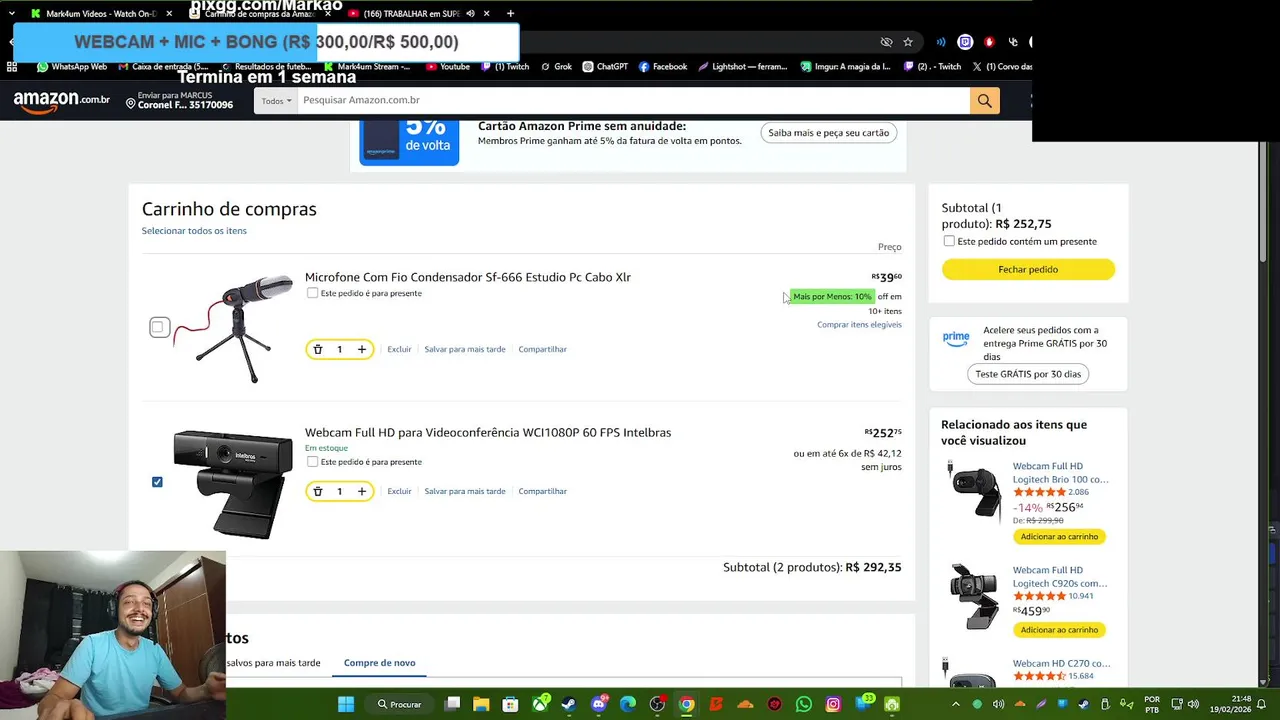Open the 'salvos para mais tarde' tab

[x=273, y=663]
